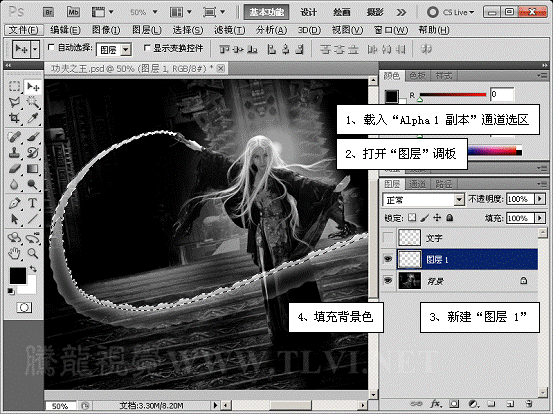Image resolution: width=553 pixels, height=414 pixels.
Task: Select the History Brush tool
Action: tap(33, 152)
